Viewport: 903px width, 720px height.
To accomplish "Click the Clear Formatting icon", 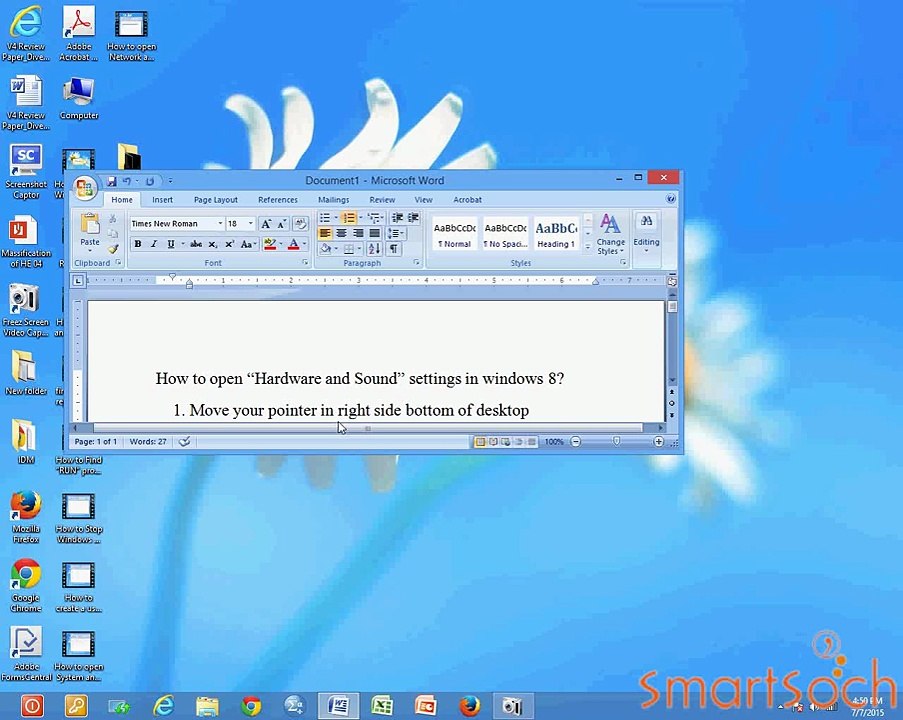I will (x=300, y=223).
